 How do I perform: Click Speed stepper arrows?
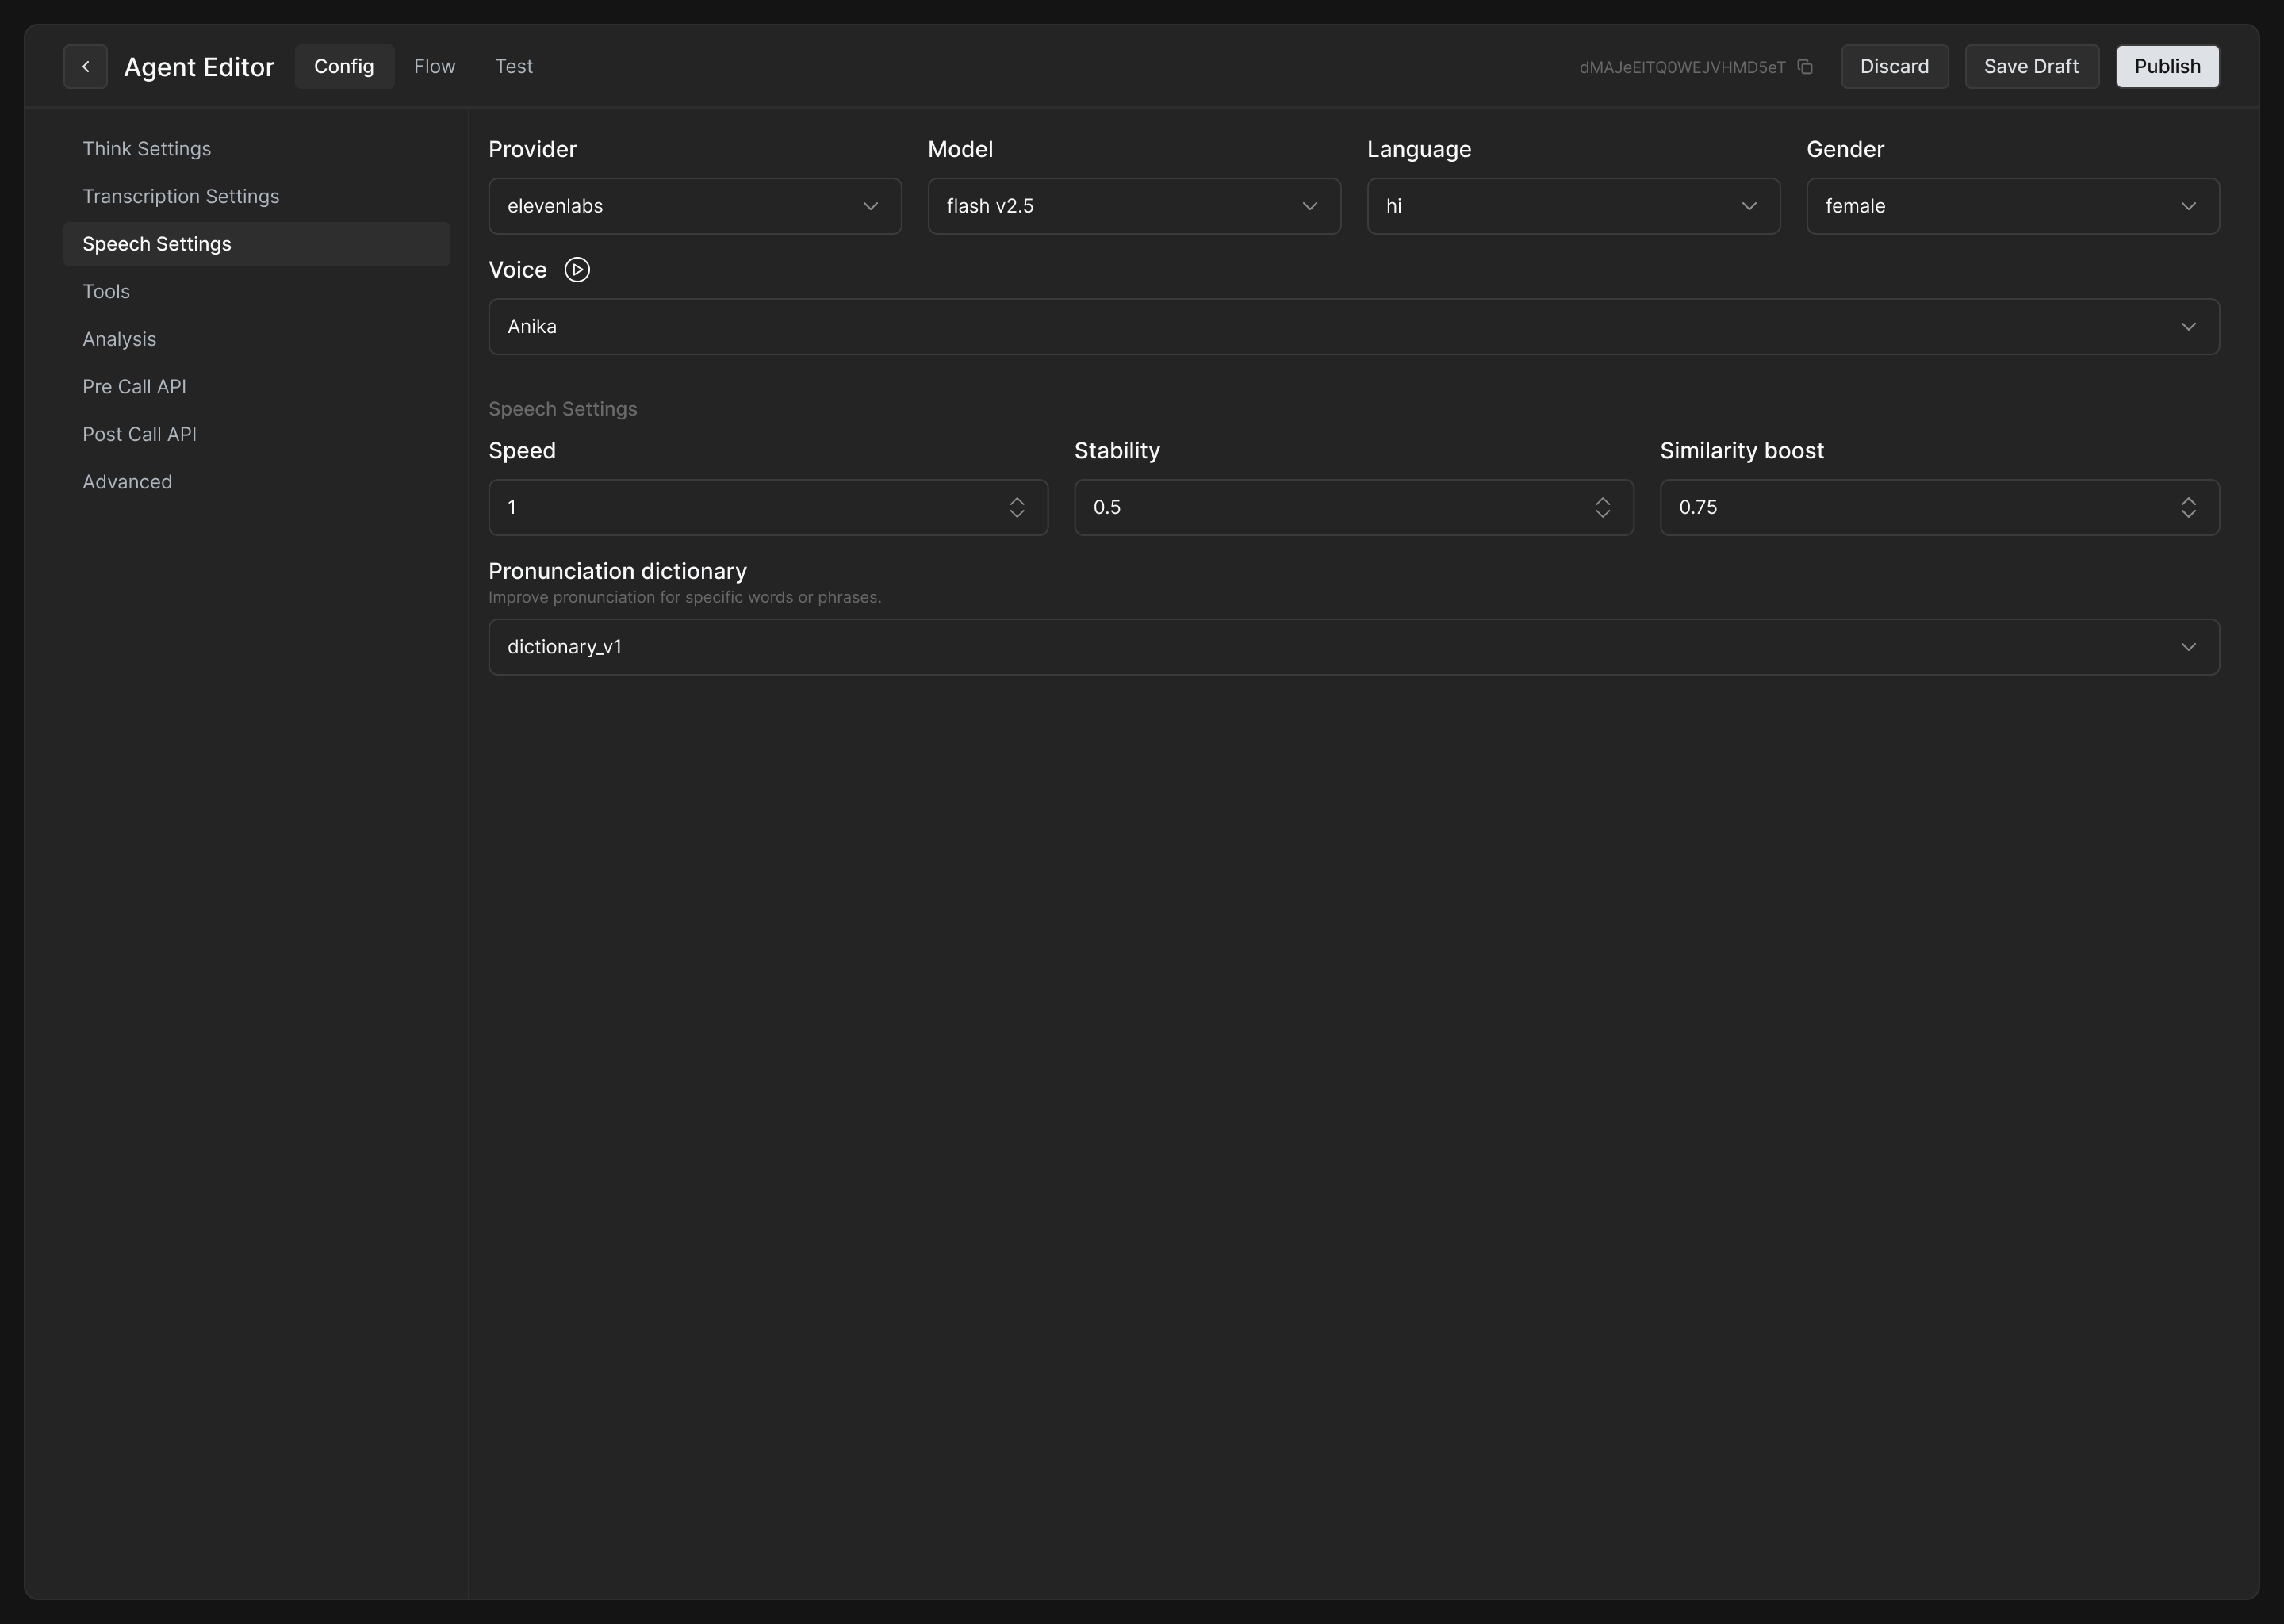pyautogui.click(x=1017, y=508)
